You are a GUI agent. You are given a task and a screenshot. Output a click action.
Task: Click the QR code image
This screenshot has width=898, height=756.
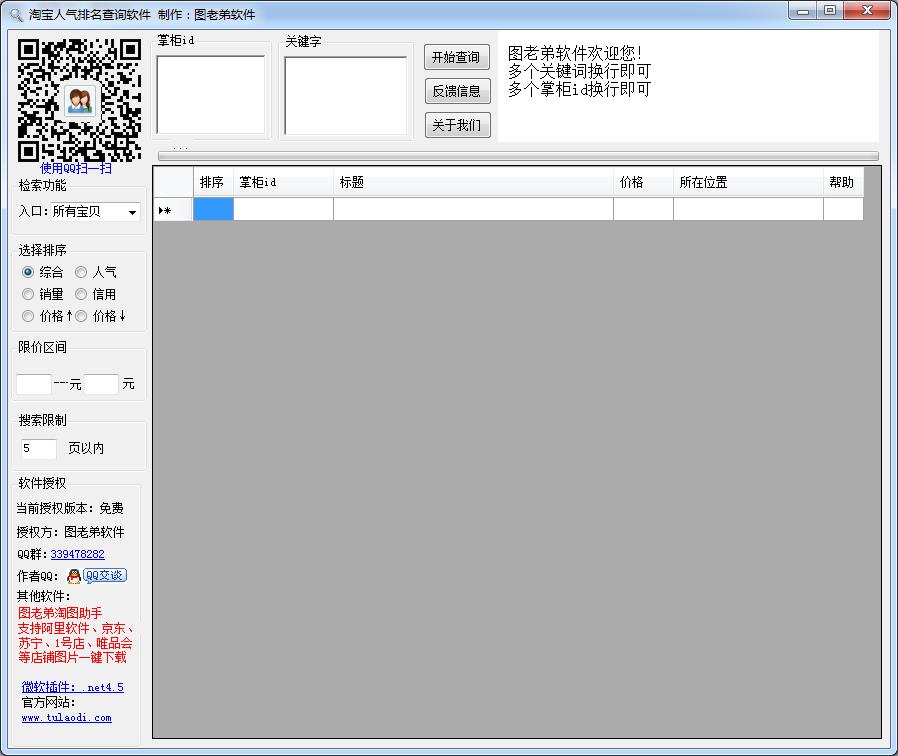(x=79, y=100)
